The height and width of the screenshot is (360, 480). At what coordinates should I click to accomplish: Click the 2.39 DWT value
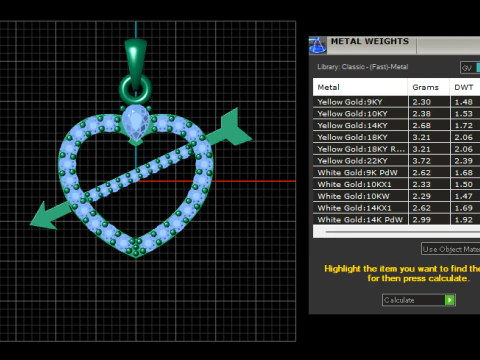click(x=464, y=161)
